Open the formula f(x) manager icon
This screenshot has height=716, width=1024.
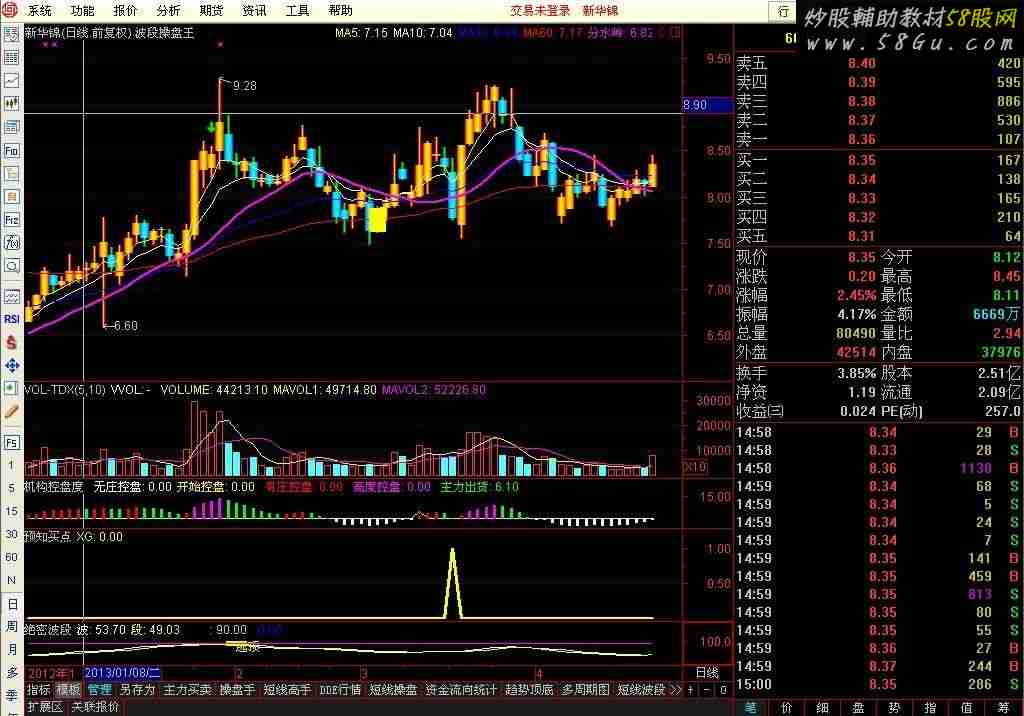pyautogui.click(x=12, y=242)
